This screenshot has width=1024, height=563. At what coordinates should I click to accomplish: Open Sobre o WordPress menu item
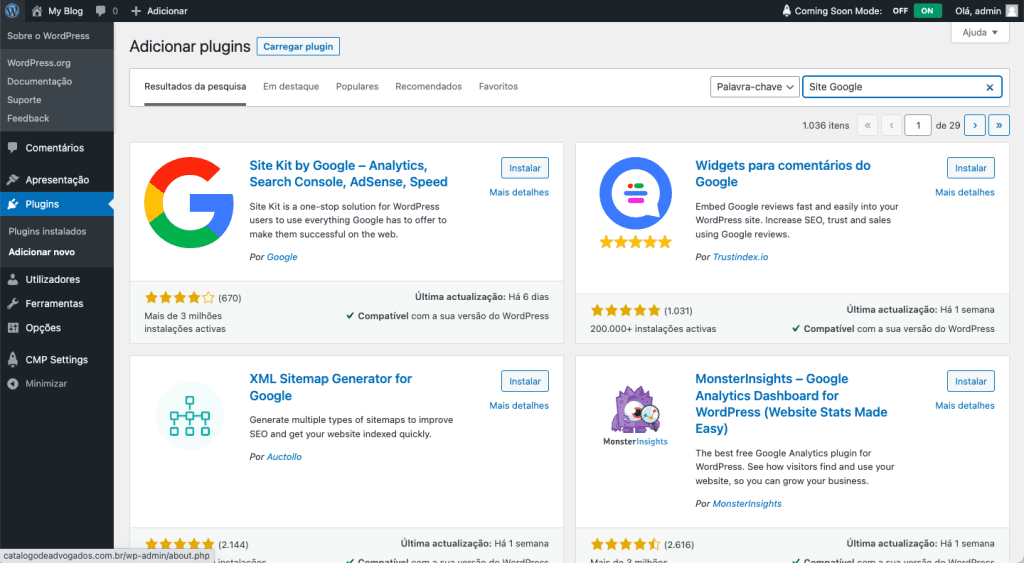coord(48,36)
